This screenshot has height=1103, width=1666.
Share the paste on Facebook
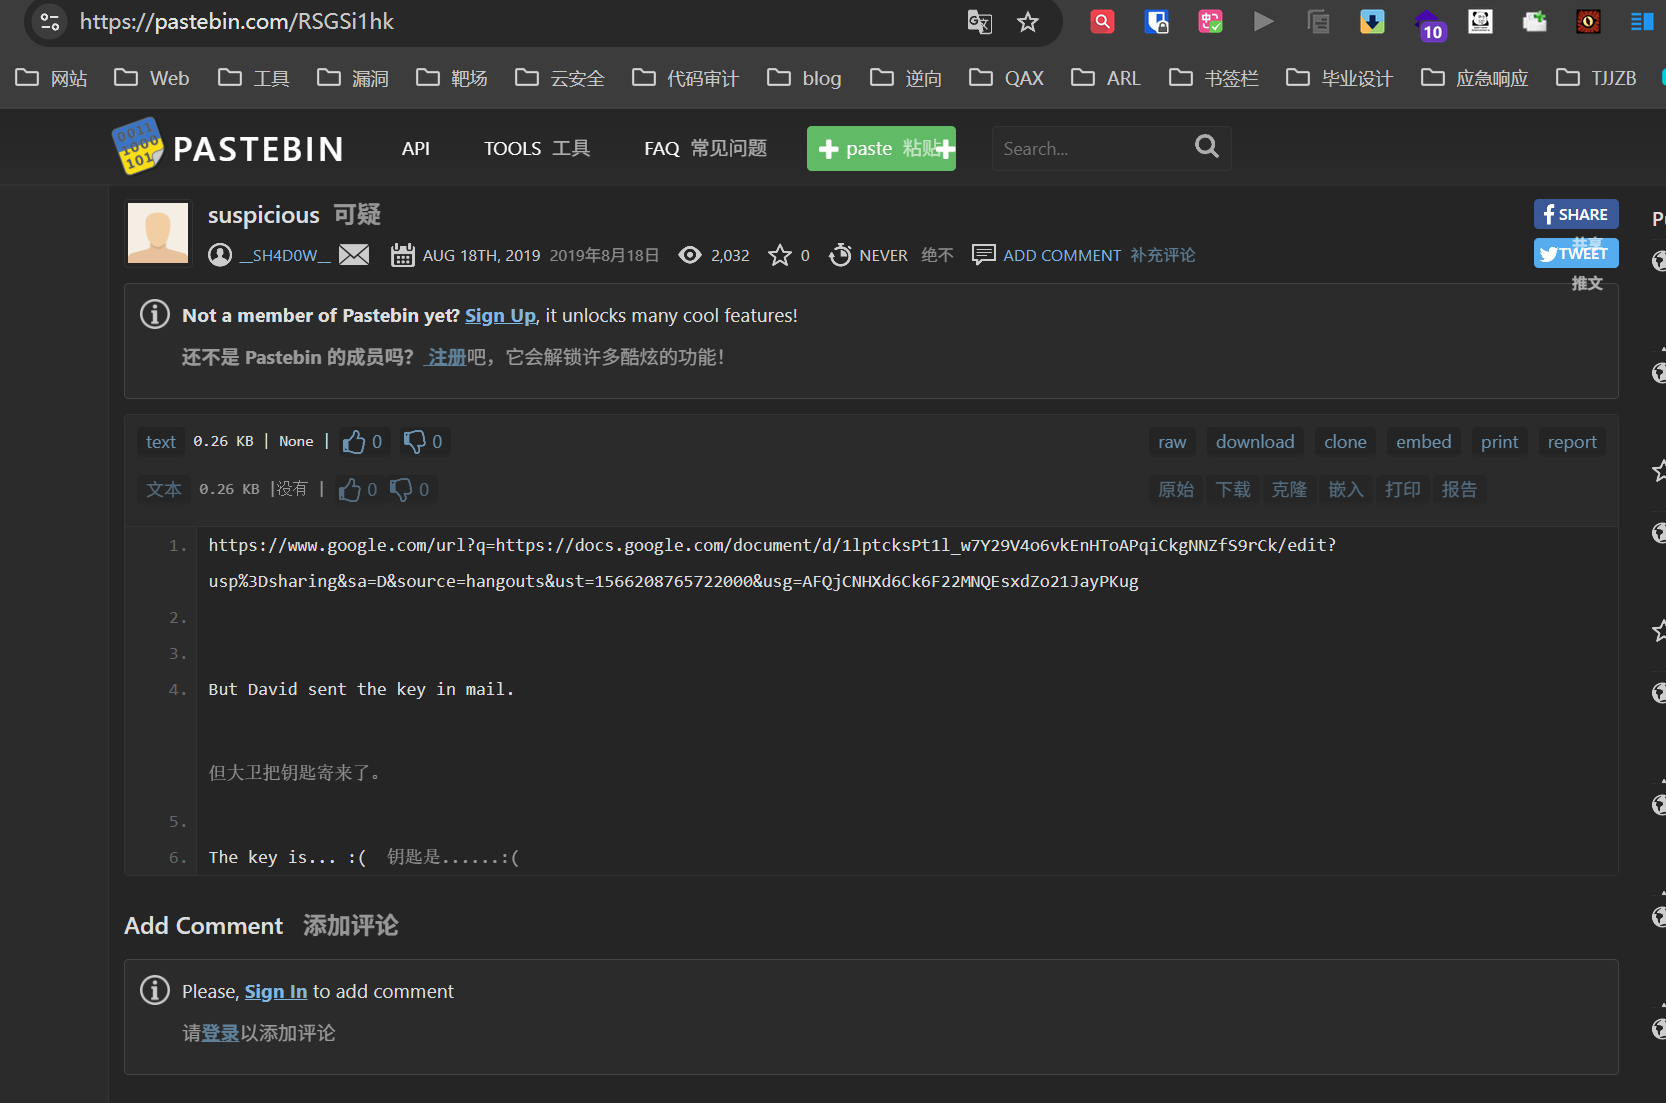1576,214
